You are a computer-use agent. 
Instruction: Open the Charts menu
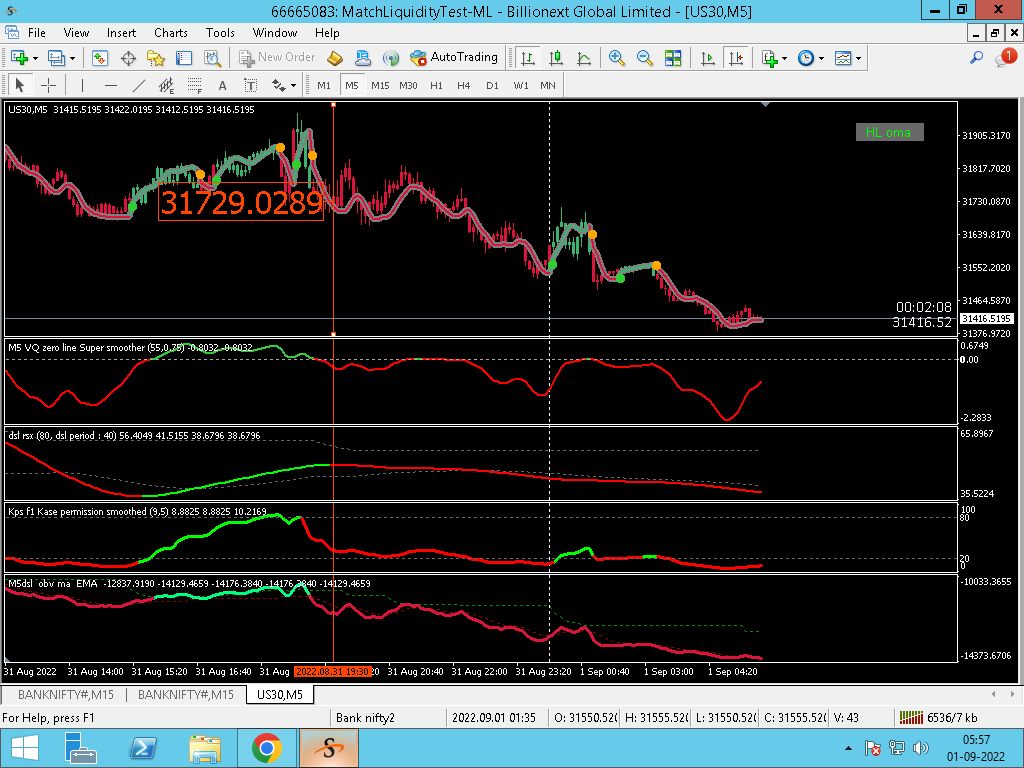171,33
